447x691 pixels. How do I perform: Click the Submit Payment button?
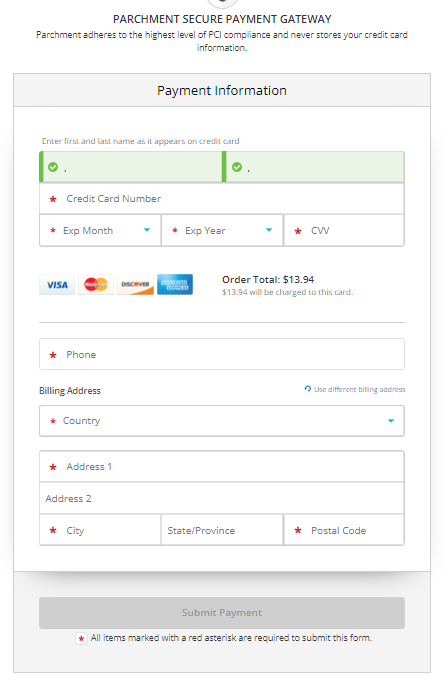(222, 613)
